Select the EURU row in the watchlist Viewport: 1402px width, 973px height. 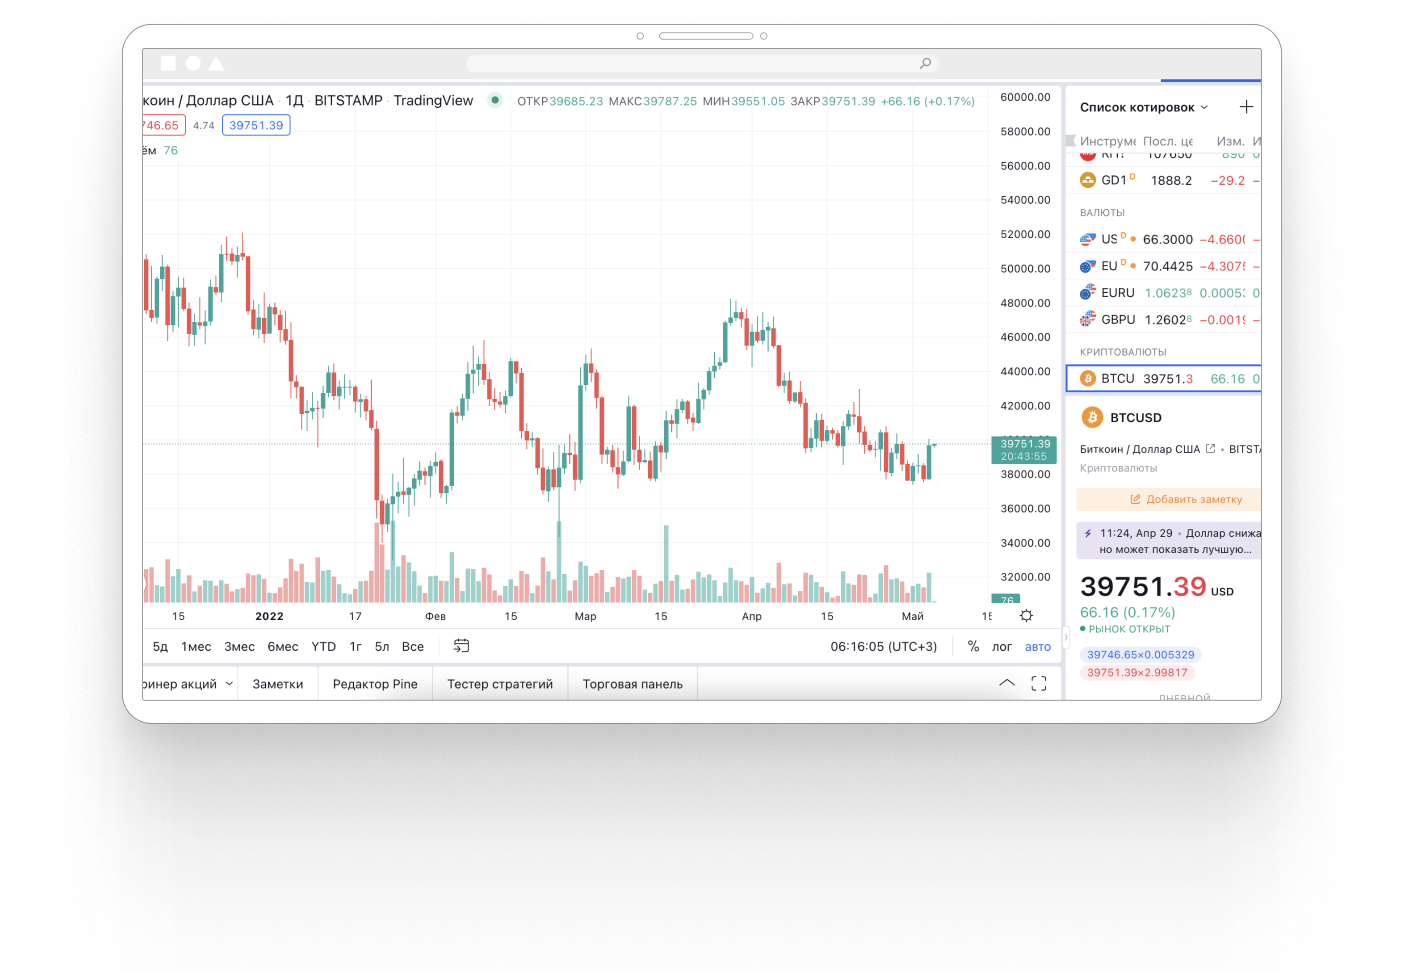[x=1164, y=293]
